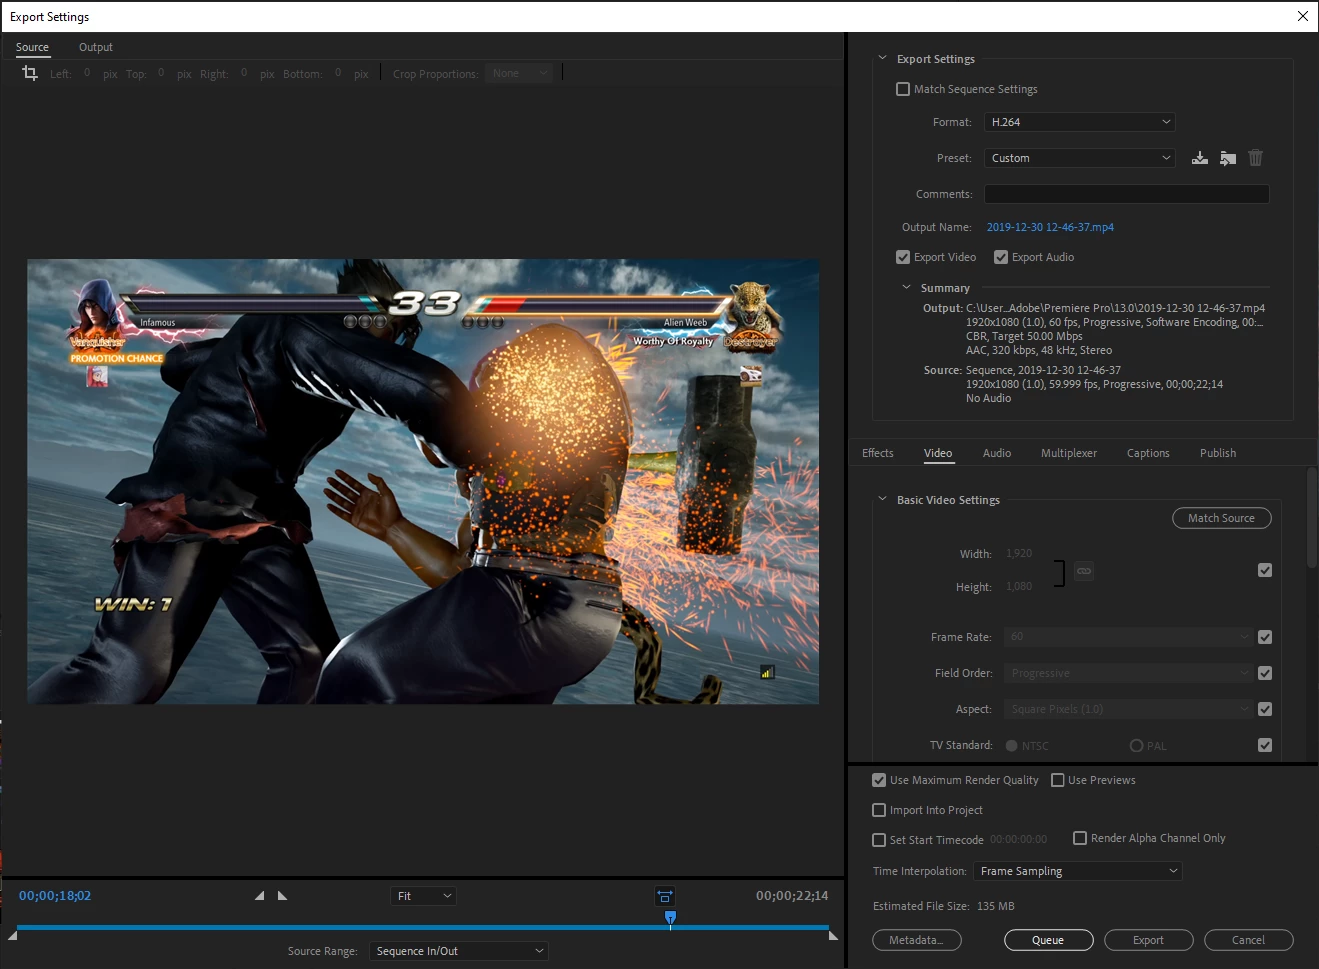Viewport: 1319px width, 969px height.
Task: Click in the Comments text field
Action: tap(1126, 194)
